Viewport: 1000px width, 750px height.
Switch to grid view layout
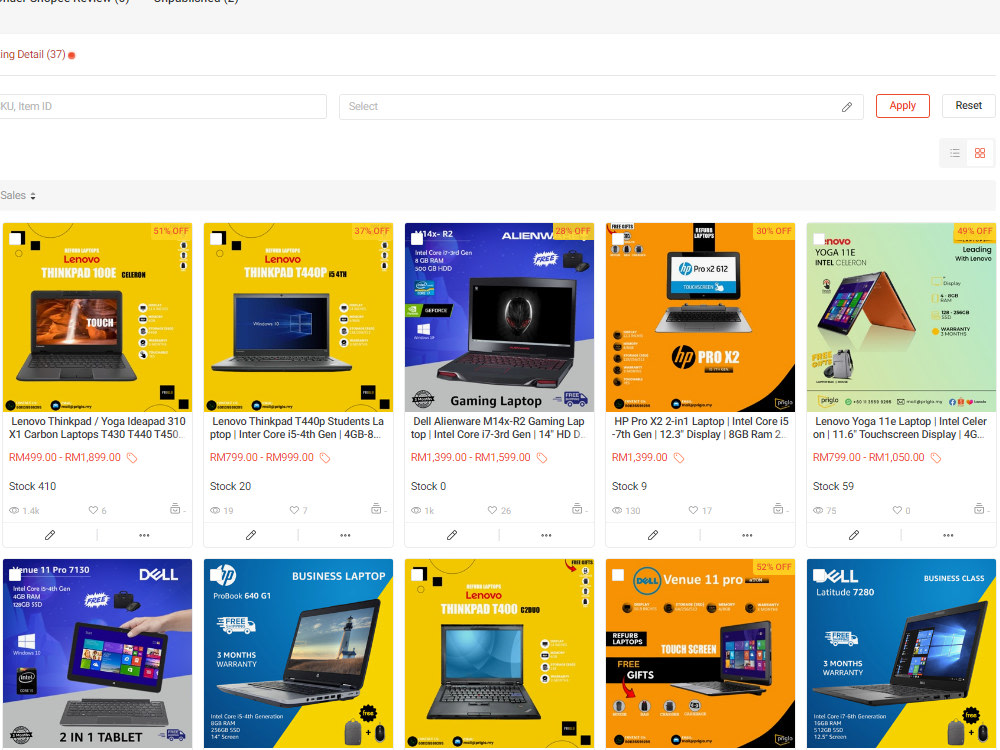pos(980,153)
